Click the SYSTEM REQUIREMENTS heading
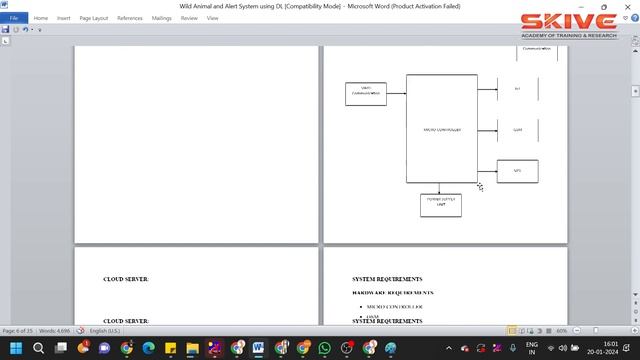The image size is (640, 360). [387, 279]
